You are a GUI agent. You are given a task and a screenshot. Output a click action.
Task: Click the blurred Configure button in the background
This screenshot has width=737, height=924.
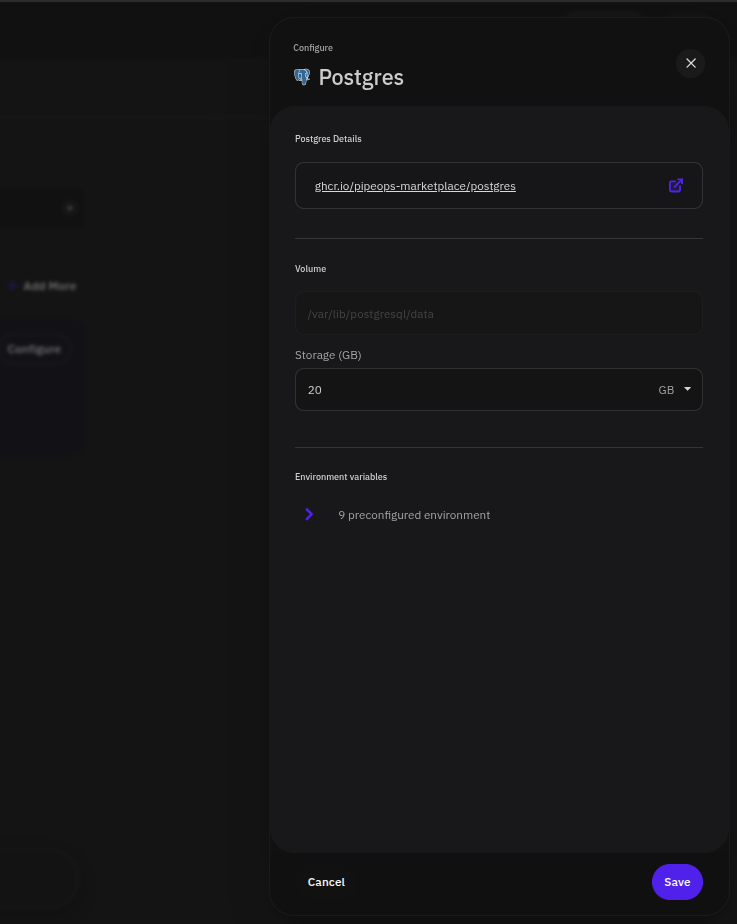tap(34, 349)
